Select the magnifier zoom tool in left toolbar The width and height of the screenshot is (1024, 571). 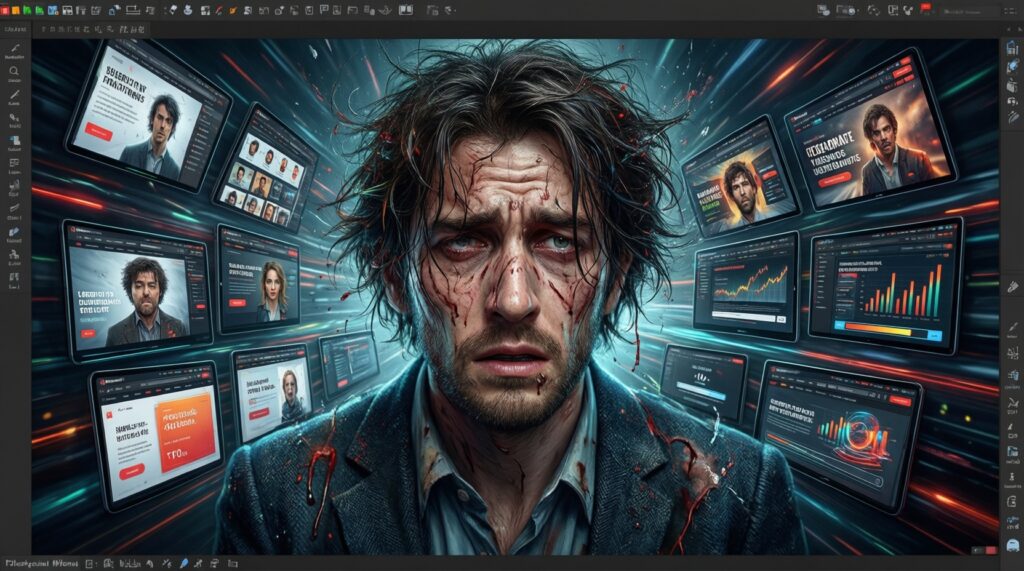pyautogui.click(x=15, y=71)
